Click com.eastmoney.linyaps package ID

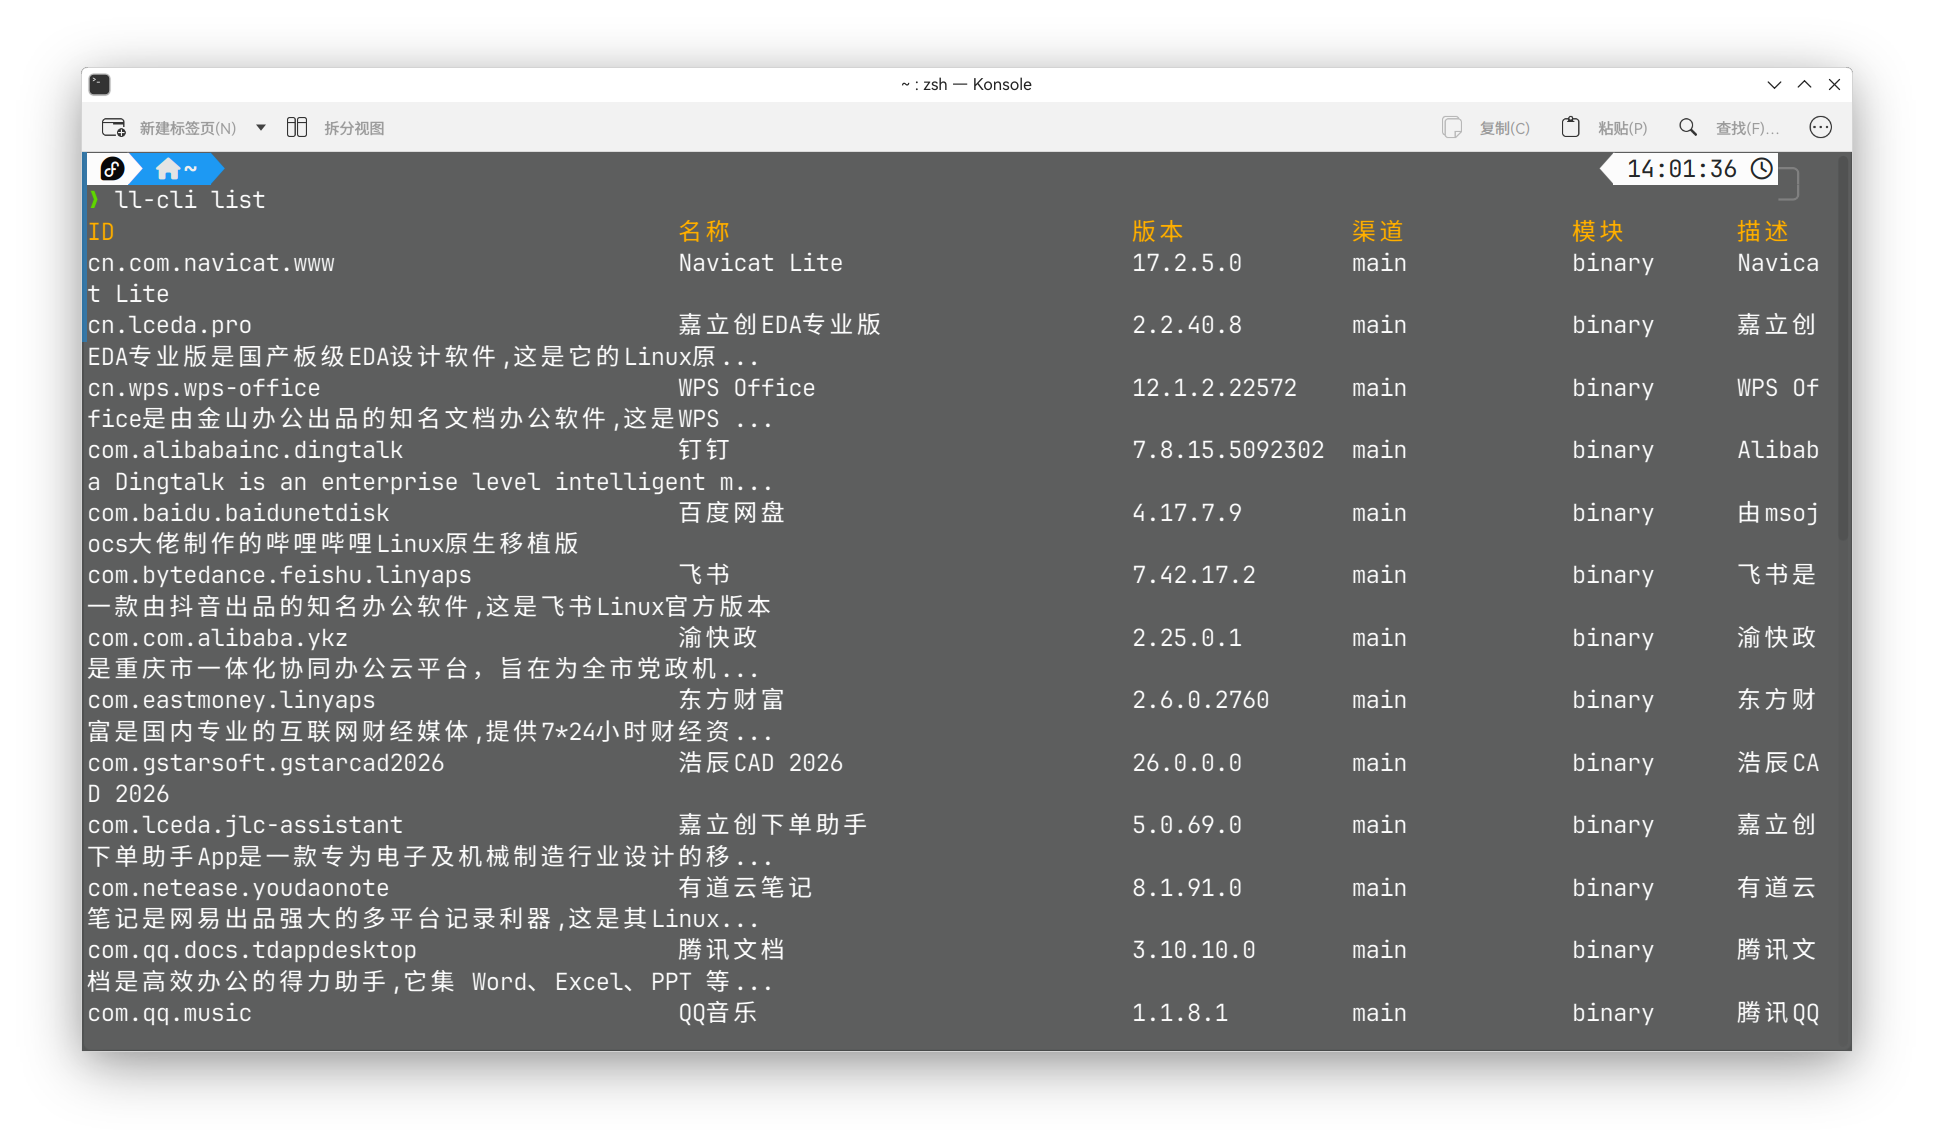pyautogui.click(x=231, y=701)
